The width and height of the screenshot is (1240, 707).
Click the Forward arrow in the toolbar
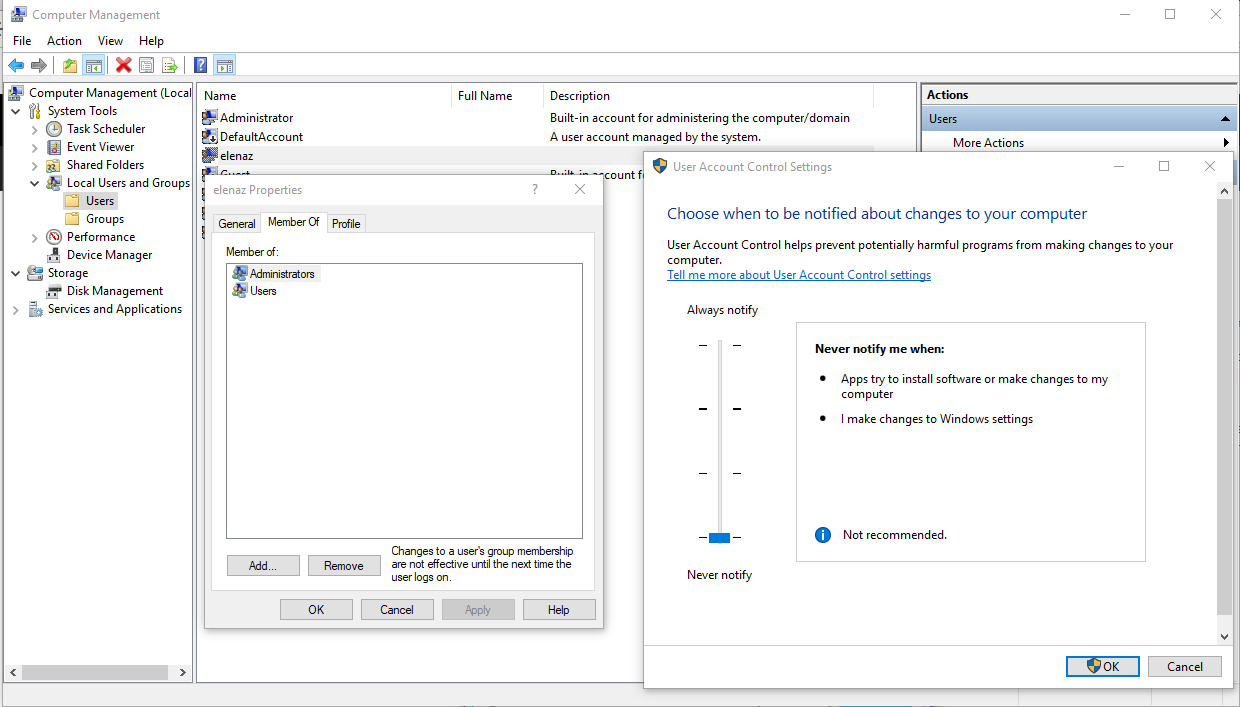click(39, 66)
